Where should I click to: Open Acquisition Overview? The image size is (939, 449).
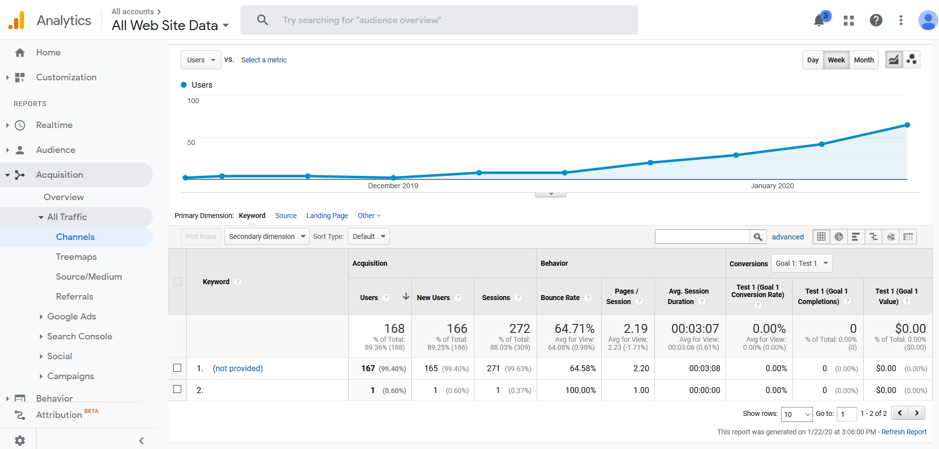[x=63, y=197]
